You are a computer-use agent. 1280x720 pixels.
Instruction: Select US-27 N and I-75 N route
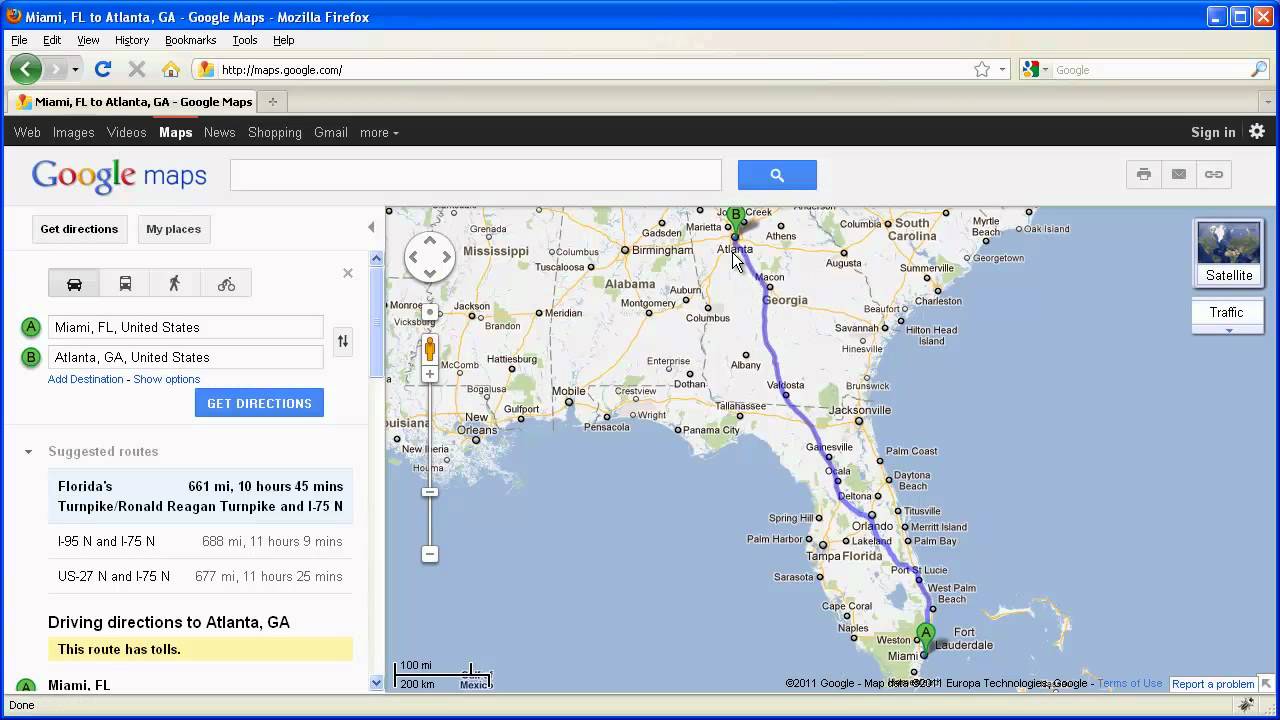[200, 576]
